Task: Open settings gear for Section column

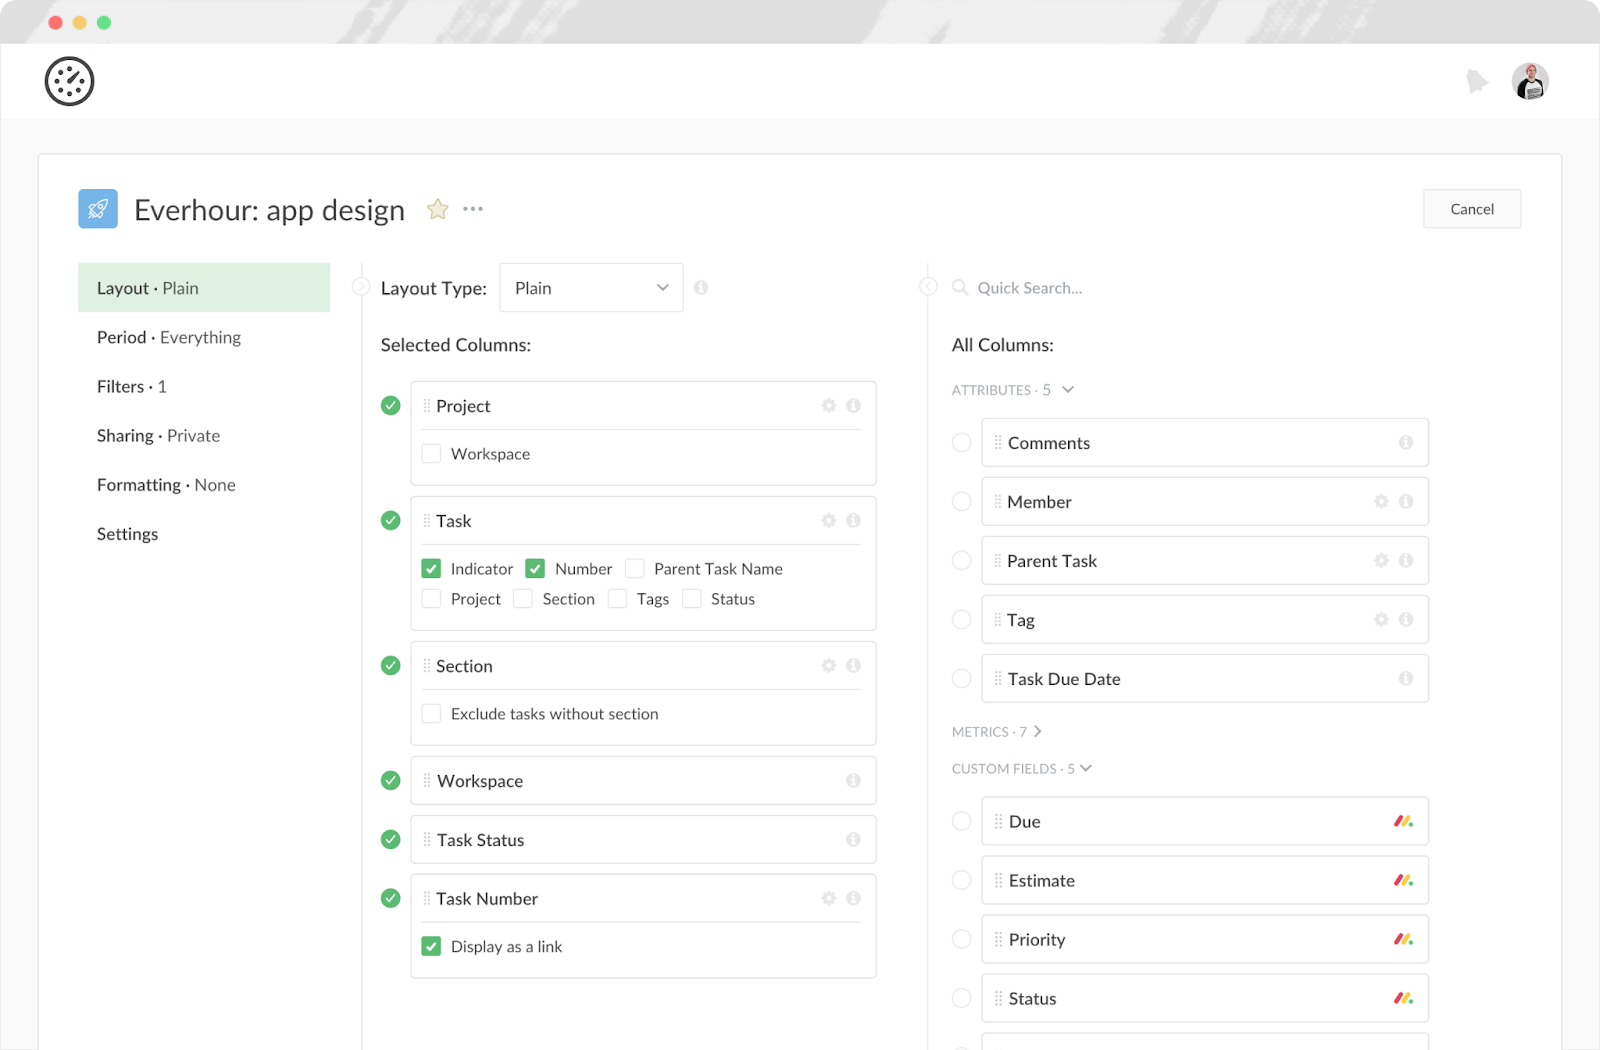Action: tap(829, 665)
